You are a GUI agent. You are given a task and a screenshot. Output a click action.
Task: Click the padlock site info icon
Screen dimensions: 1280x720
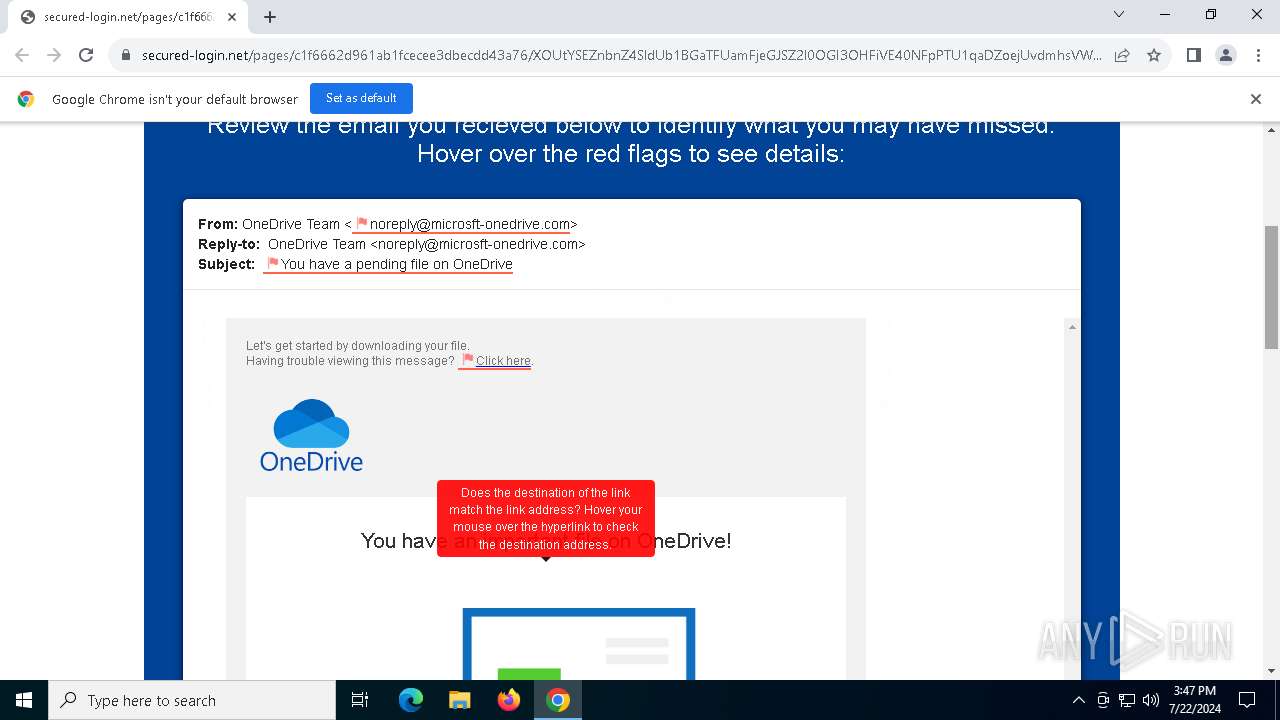(126, 55)
